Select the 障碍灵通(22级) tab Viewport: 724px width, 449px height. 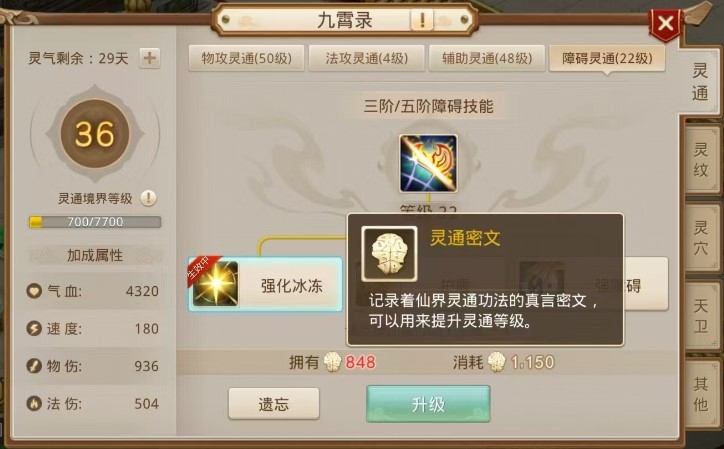(607, 58)
